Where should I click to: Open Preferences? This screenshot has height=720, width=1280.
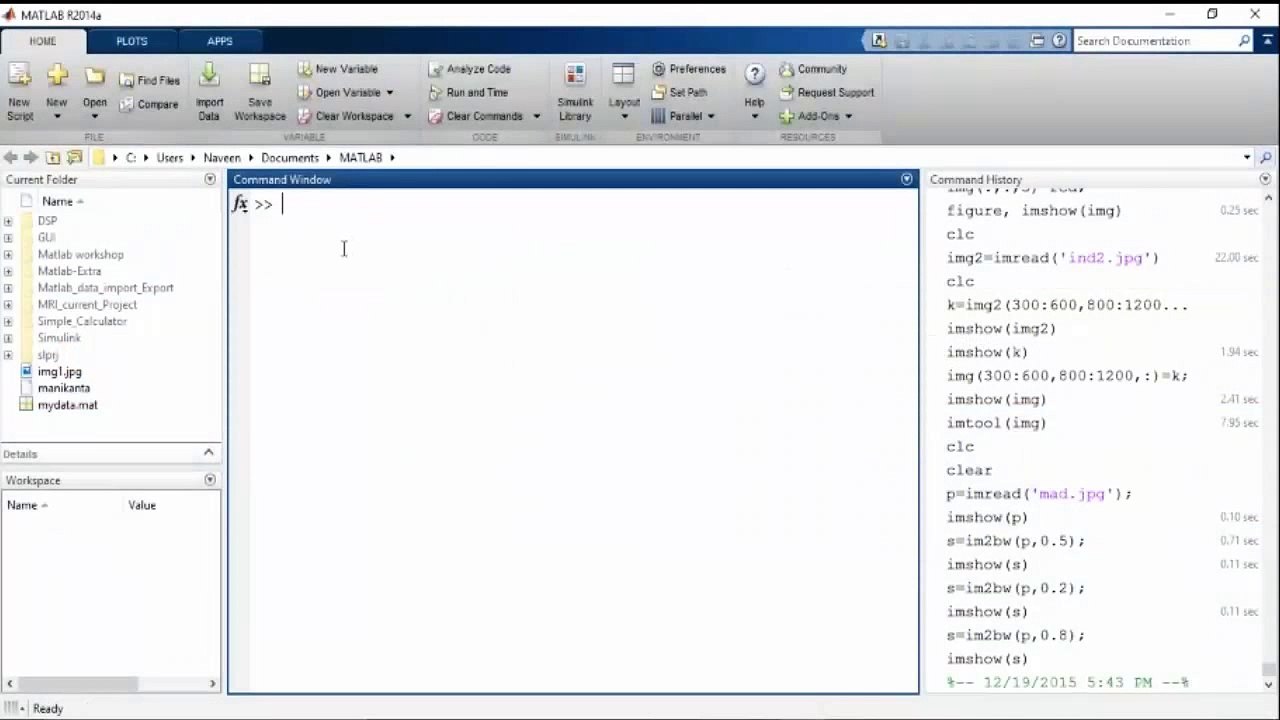689,69
